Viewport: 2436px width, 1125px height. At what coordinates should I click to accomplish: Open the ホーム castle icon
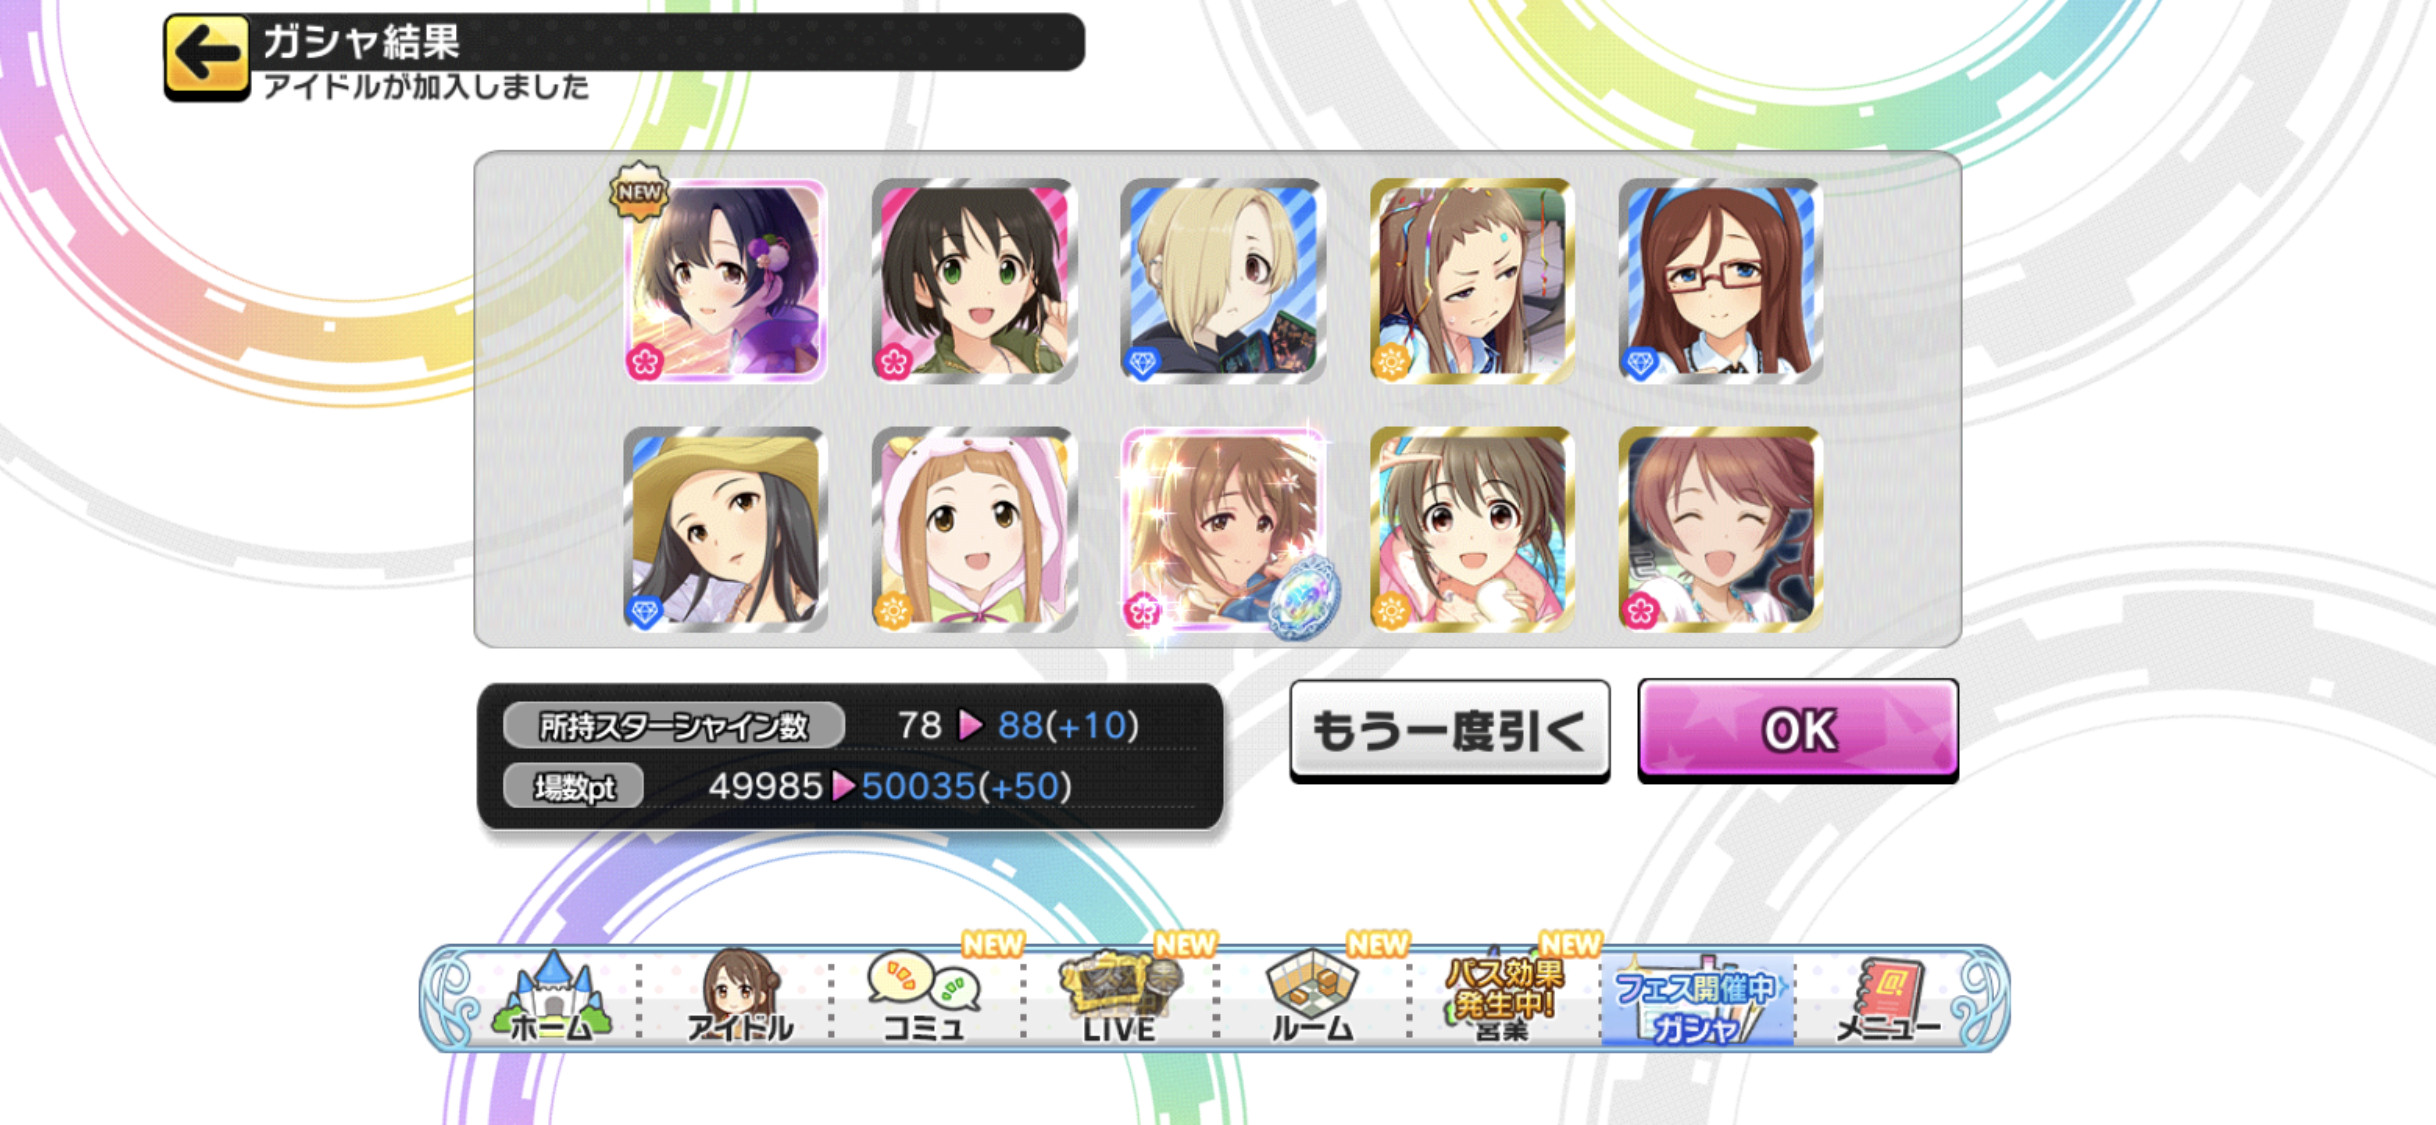click(551, 998)
